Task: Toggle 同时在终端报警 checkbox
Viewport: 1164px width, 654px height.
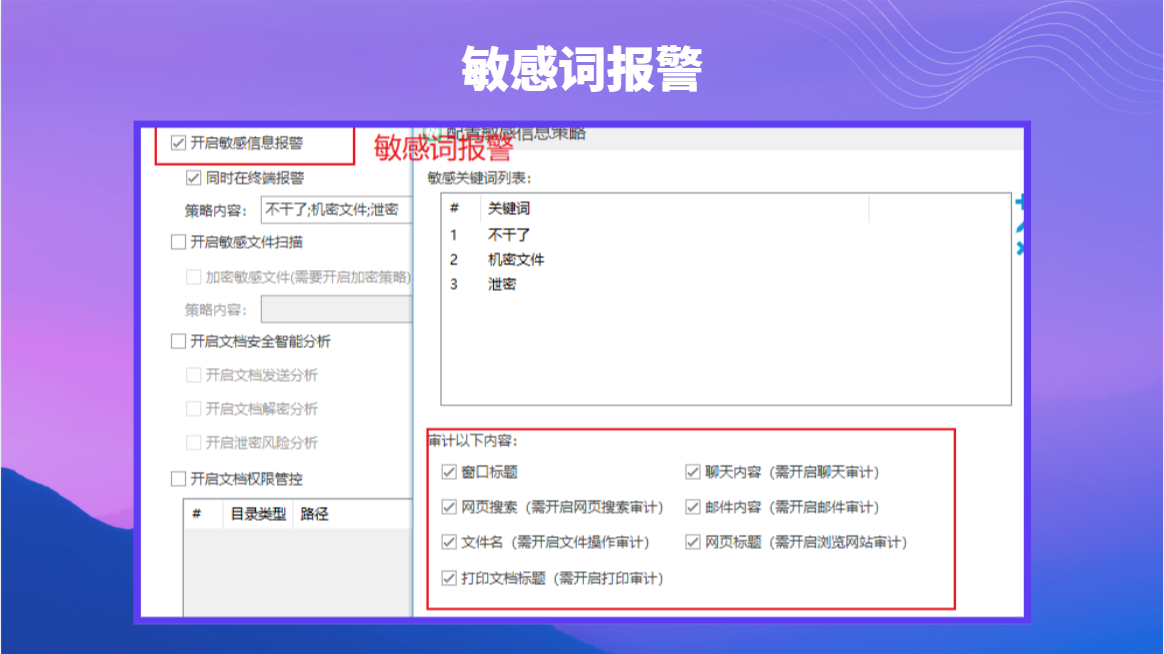Action: click(x=194, y=177)
